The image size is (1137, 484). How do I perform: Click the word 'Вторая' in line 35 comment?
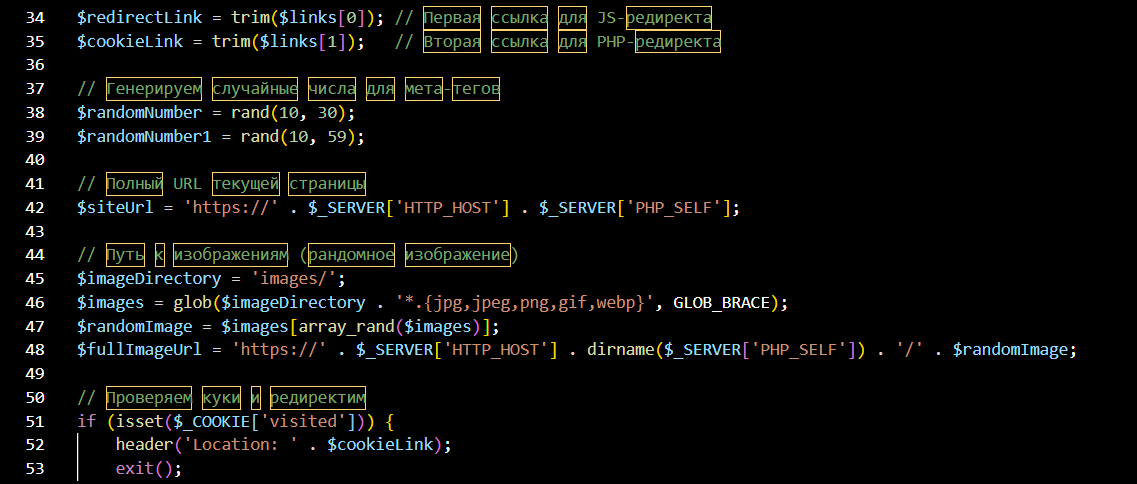pos(452,41)
